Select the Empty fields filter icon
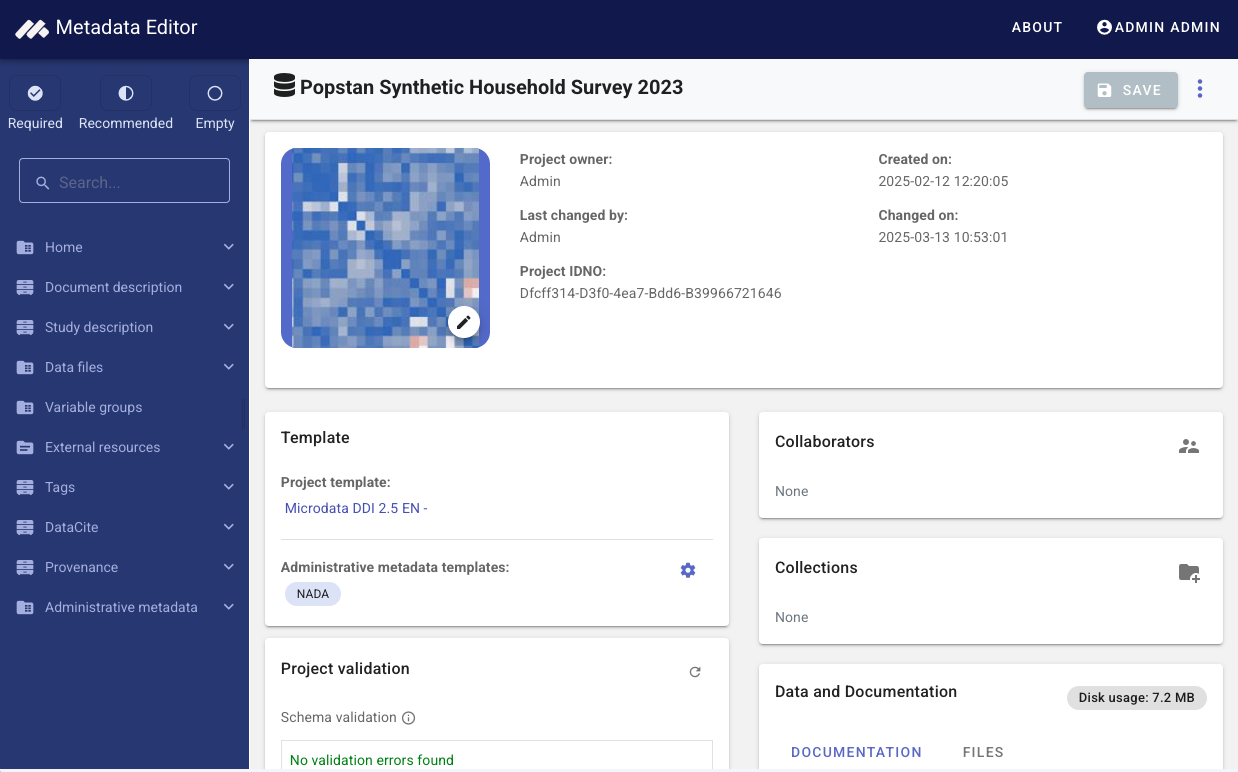This screenshot has width=1238, height=772. point(214,92)
